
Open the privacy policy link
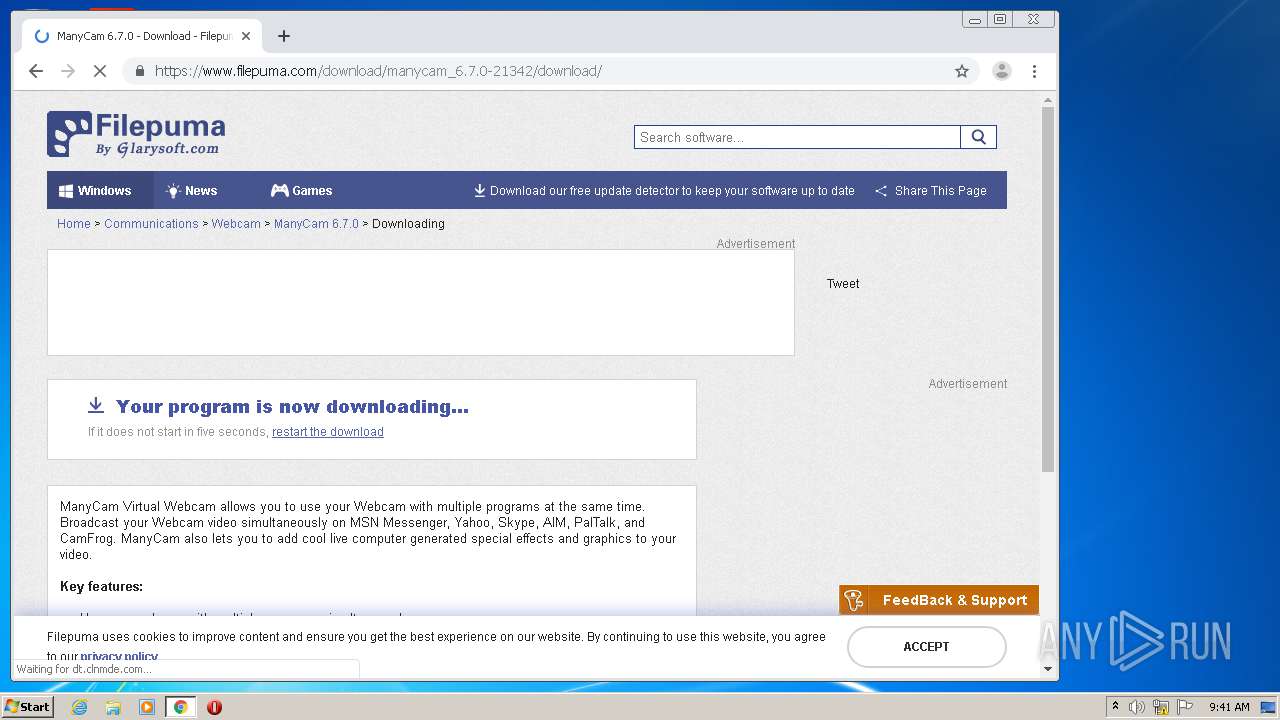119,657
